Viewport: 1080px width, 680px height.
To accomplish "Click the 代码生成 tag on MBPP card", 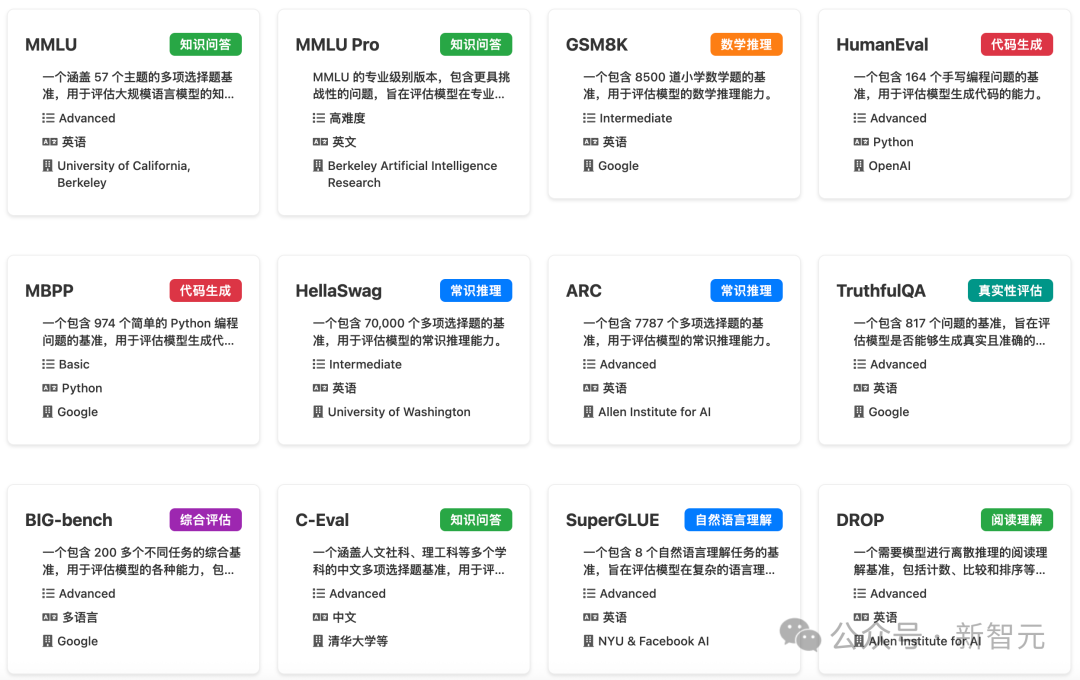I will tap(205, 291).
